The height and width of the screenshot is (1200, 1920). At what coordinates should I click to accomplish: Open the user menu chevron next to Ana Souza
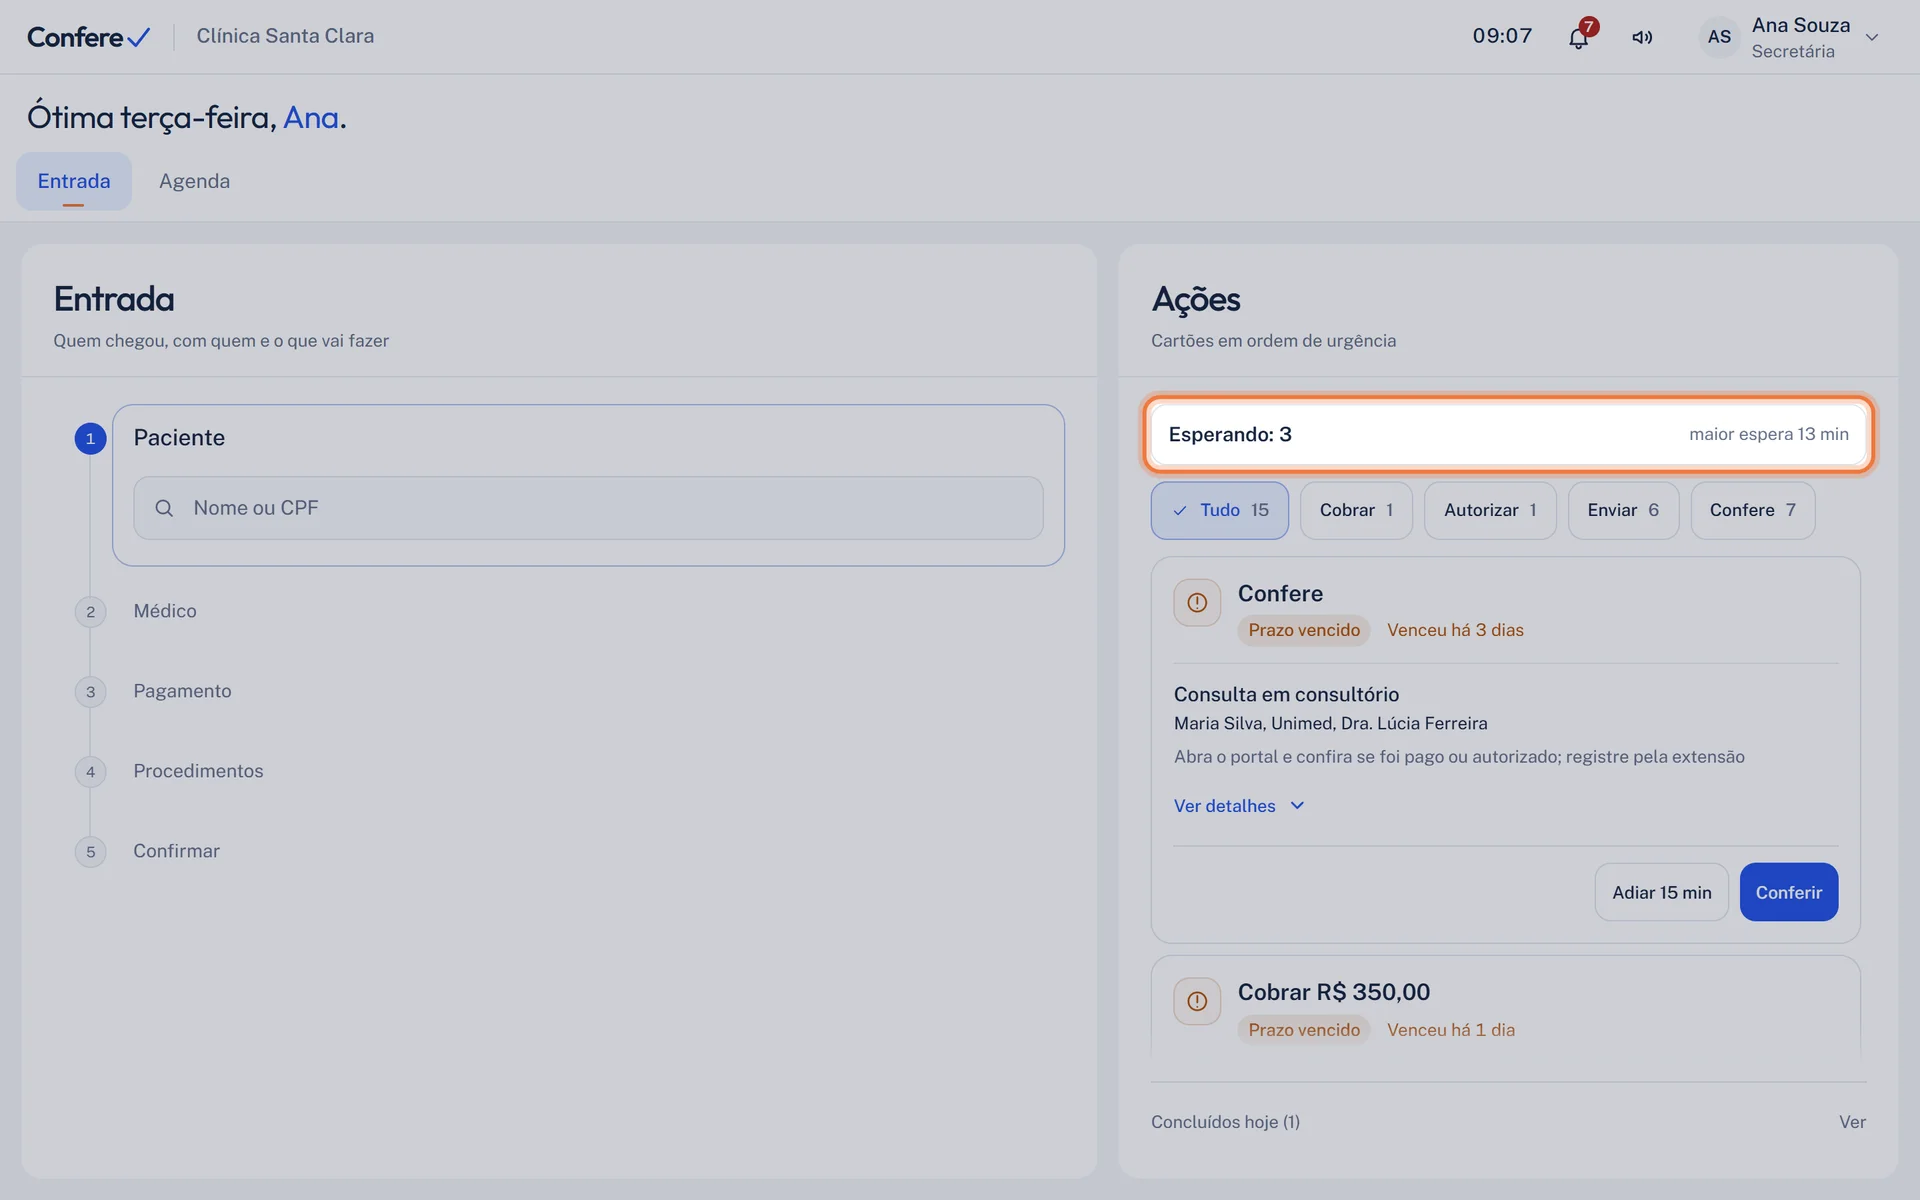[1872, 38]
